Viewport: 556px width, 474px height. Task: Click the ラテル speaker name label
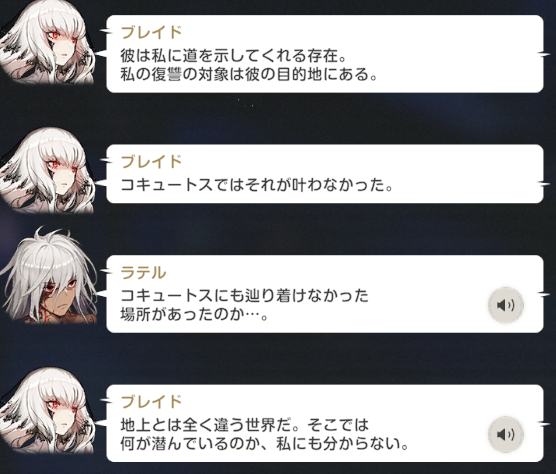point(143,273)
